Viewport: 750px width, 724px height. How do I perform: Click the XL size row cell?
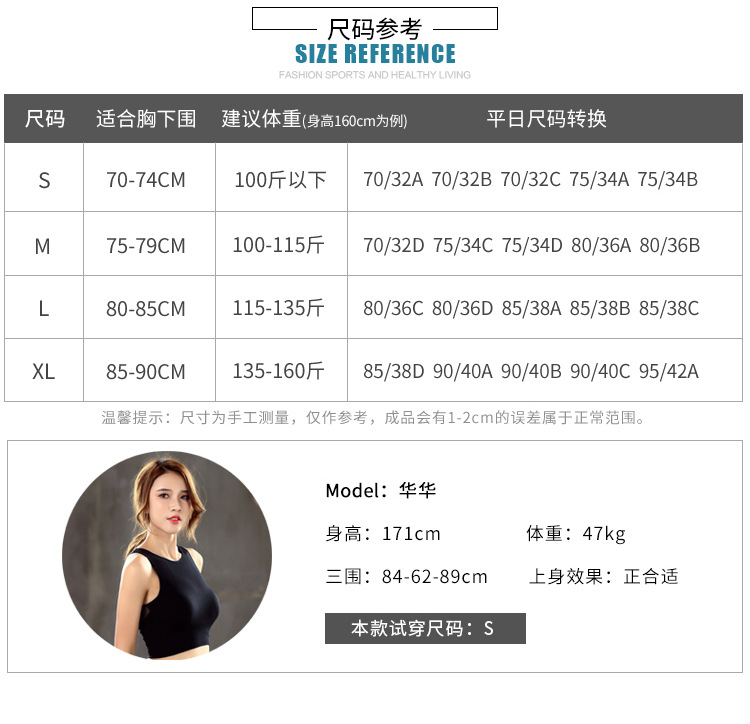click(44, 372)
